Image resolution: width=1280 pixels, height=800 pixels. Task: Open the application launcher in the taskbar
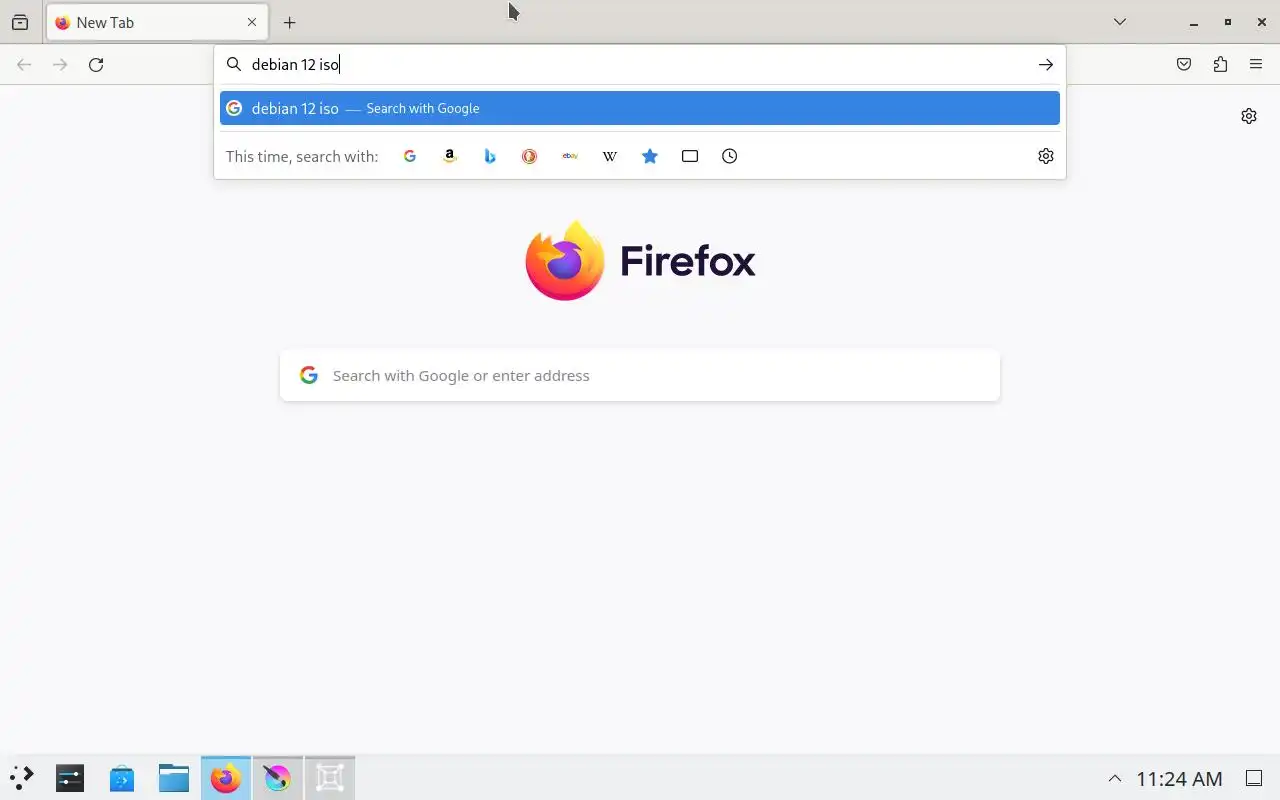[x=22, y=777]
